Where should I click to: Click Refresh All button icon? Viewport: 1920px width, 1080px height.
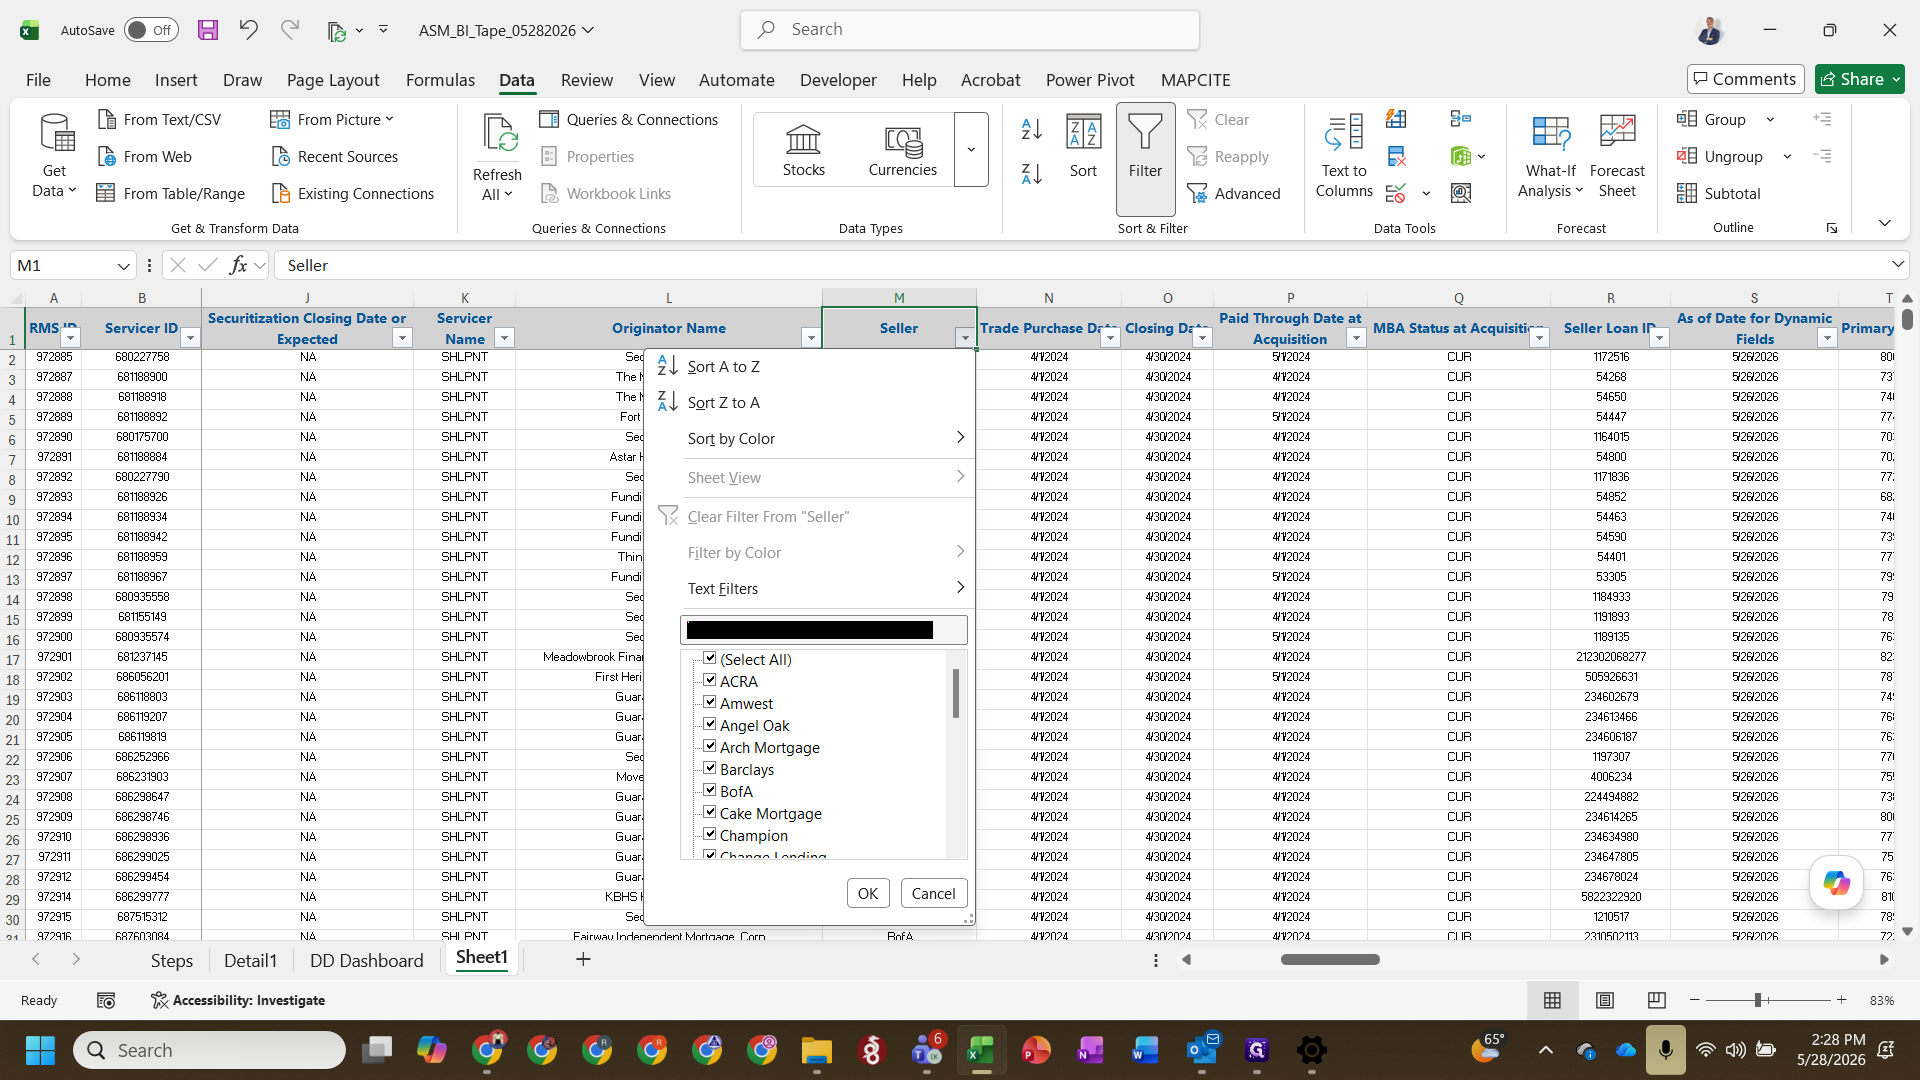(x=498, y=133)
